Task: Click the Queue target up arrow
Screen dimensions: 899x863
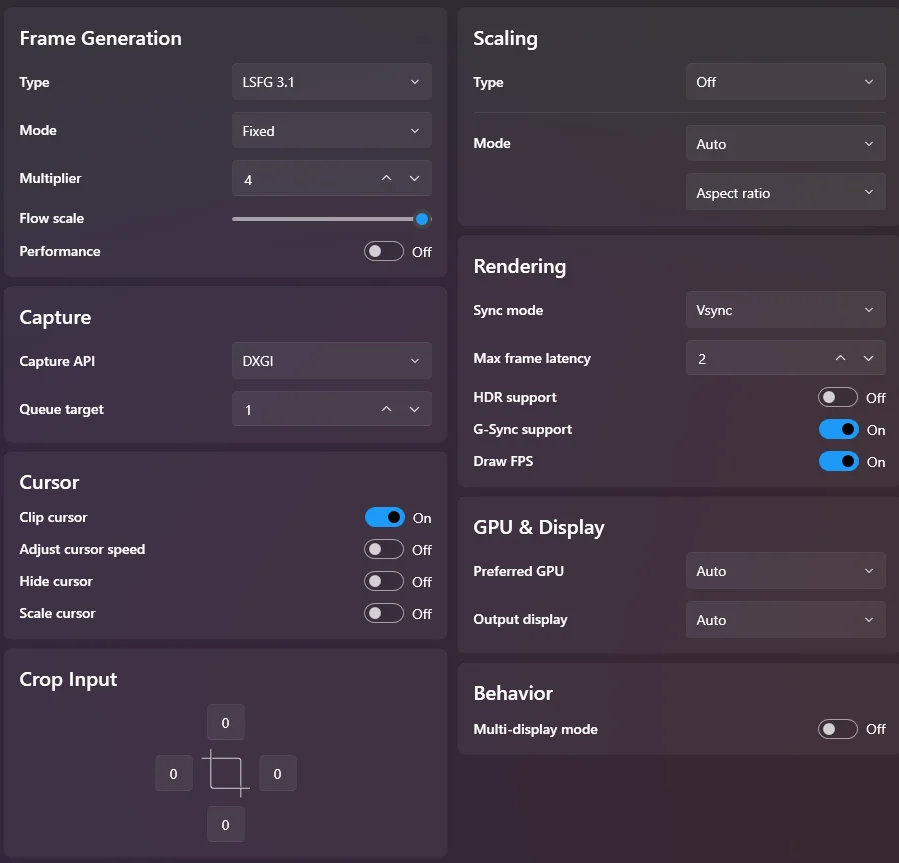Action: 387,409
